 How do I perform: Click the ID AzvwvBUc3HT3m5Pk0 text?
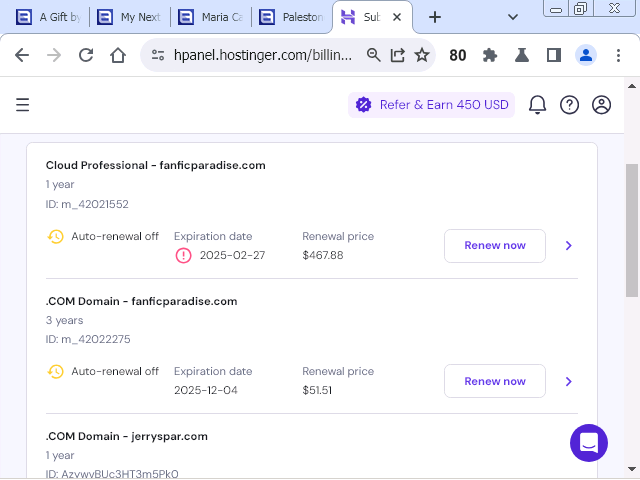point(112,474)
